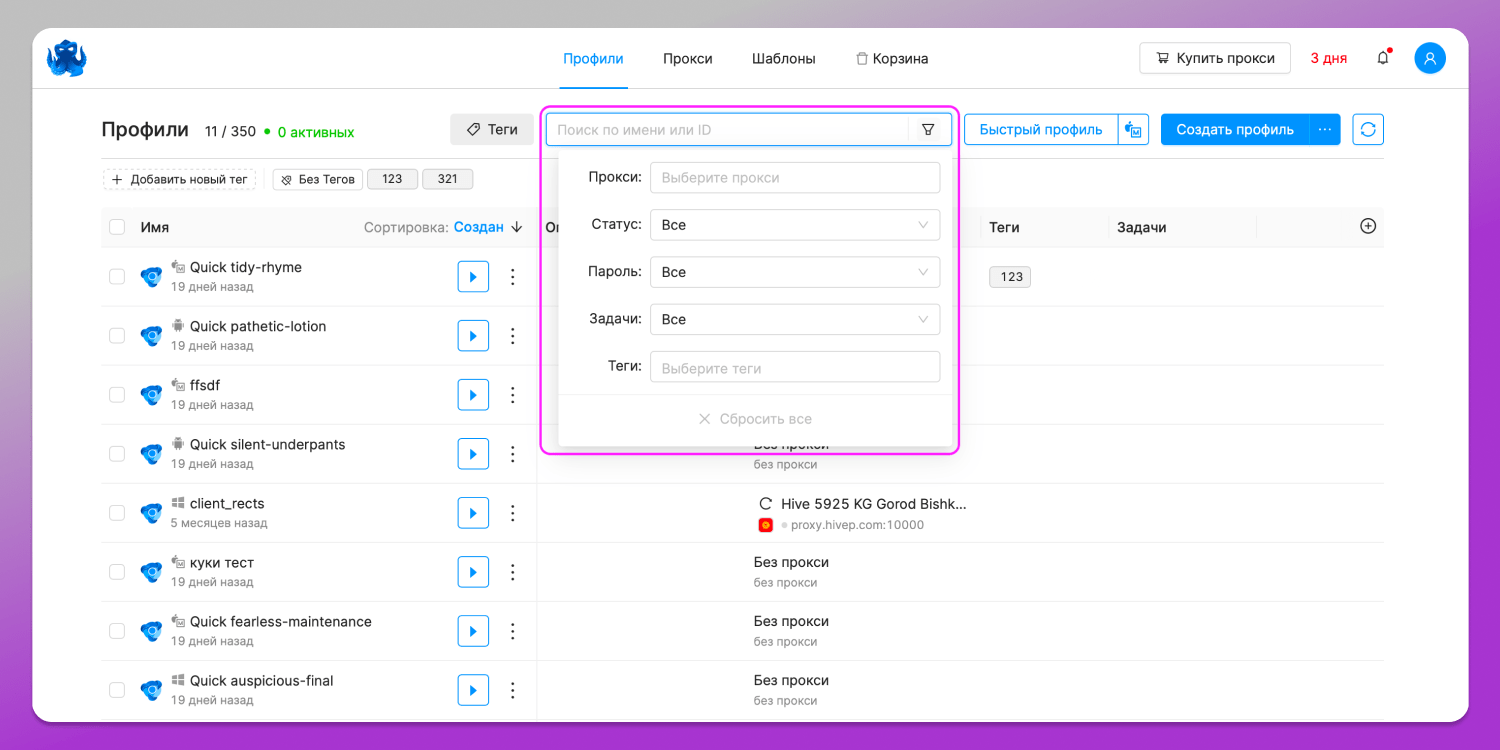Viewport: 1500px width, 750px height.
Task: Switch to the Профили tab
Action: click(x=593, y=58)
